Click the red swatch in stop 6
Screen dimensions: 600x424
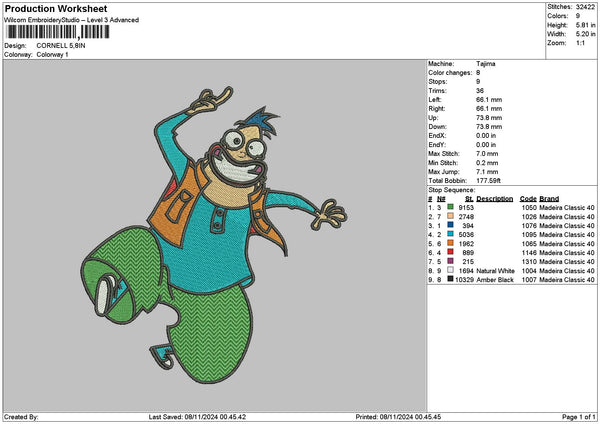450,253
